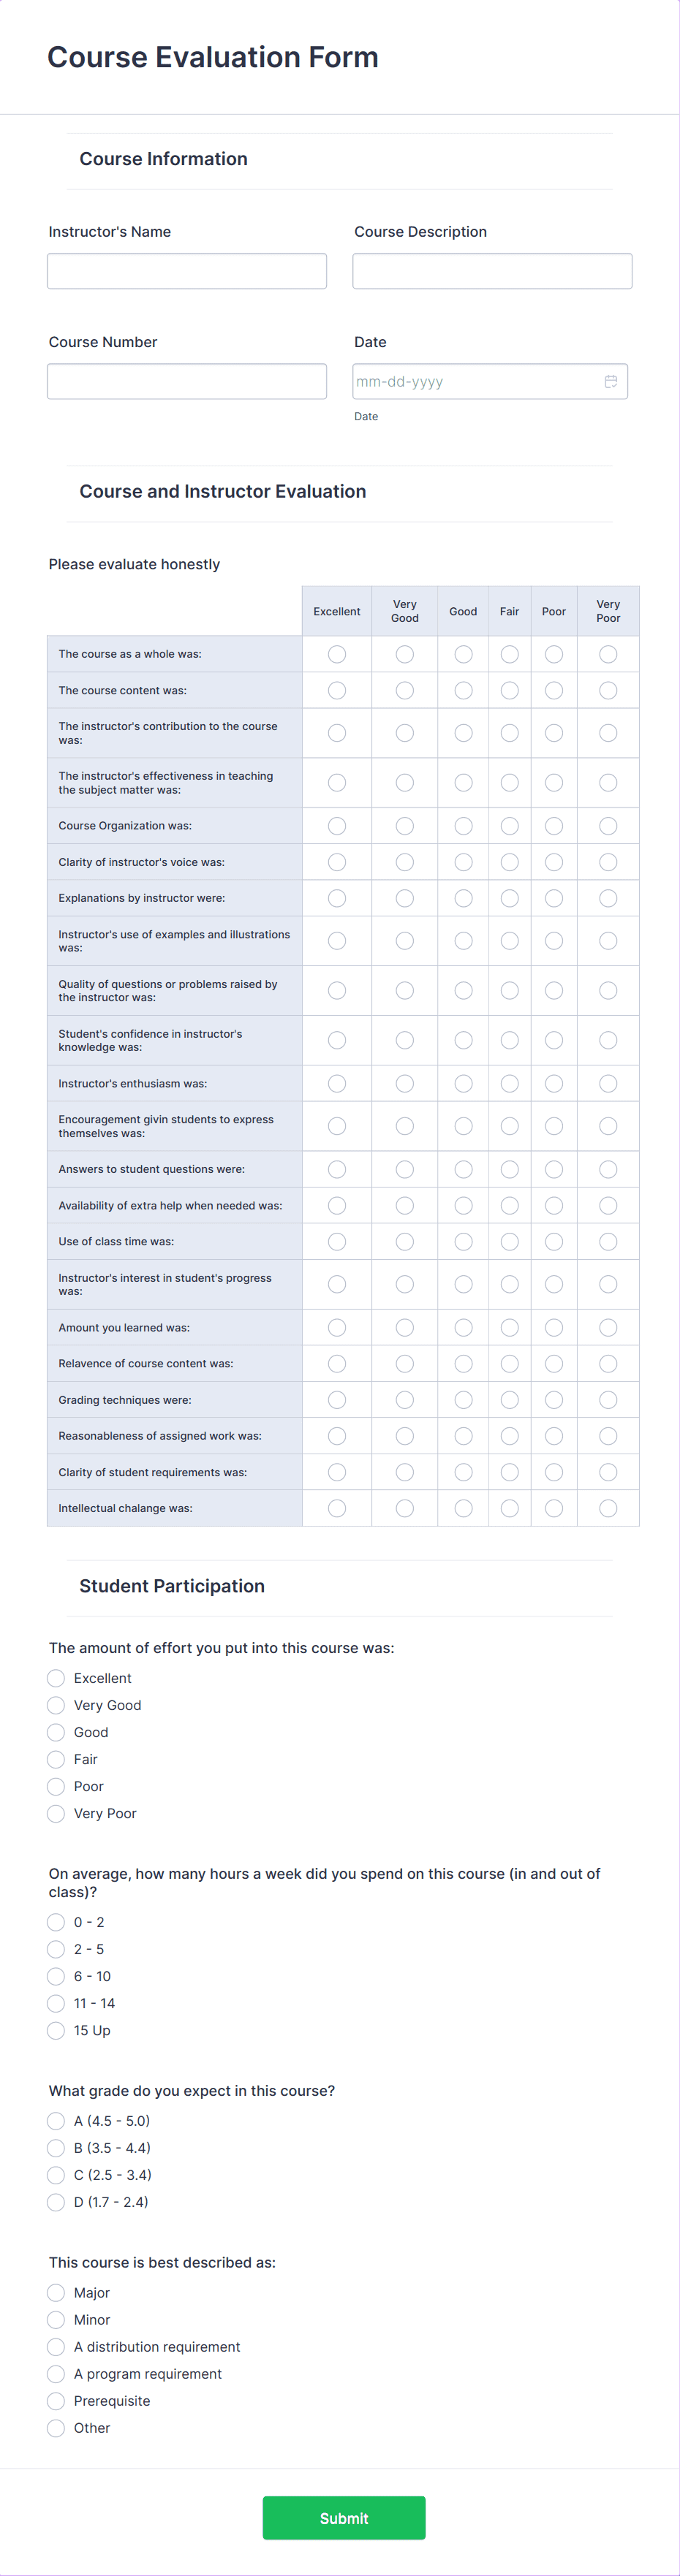This screenshot has width=680, height=2576.
Task: Choose Excellent for effort put into this course
Action: coord(56,1678)
